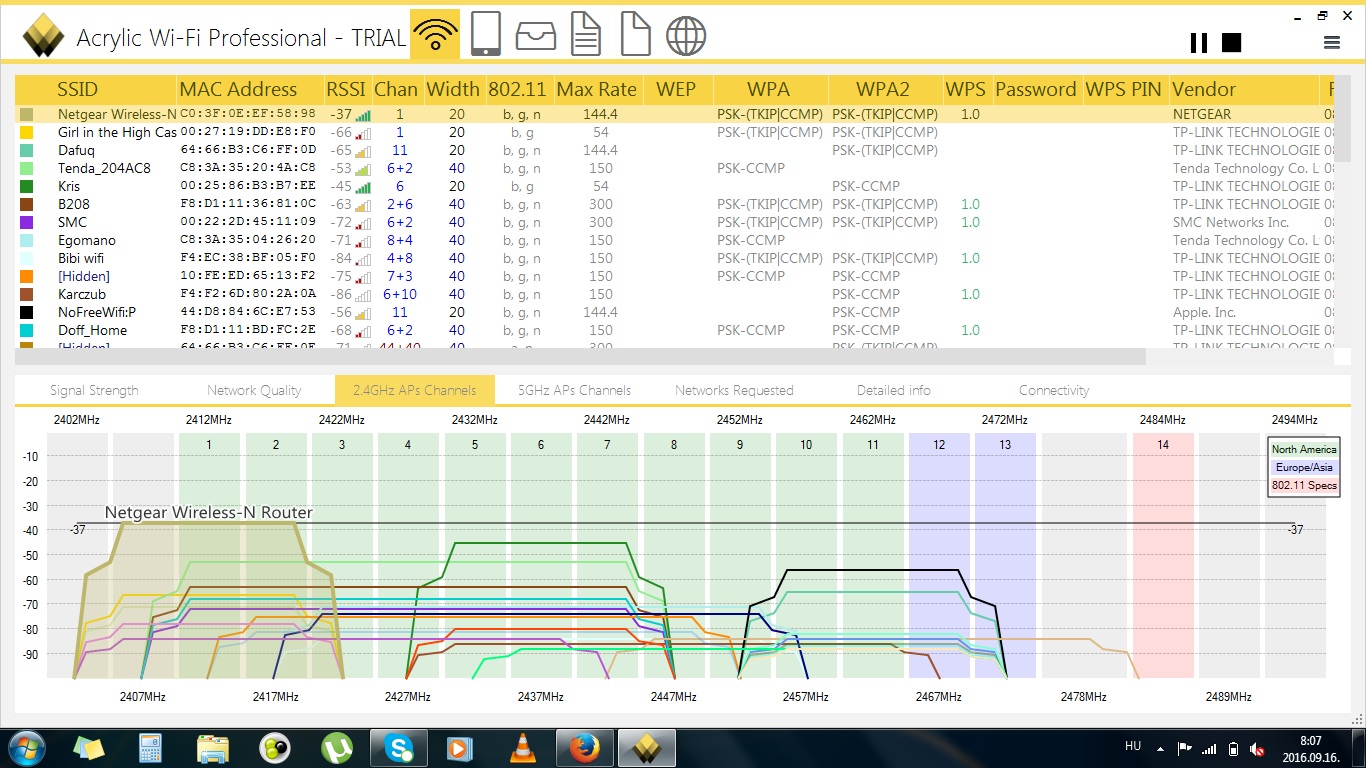Open the Detailed info tab
The width and height of the screenshot is (1366, 768).
tap(894, 390)
